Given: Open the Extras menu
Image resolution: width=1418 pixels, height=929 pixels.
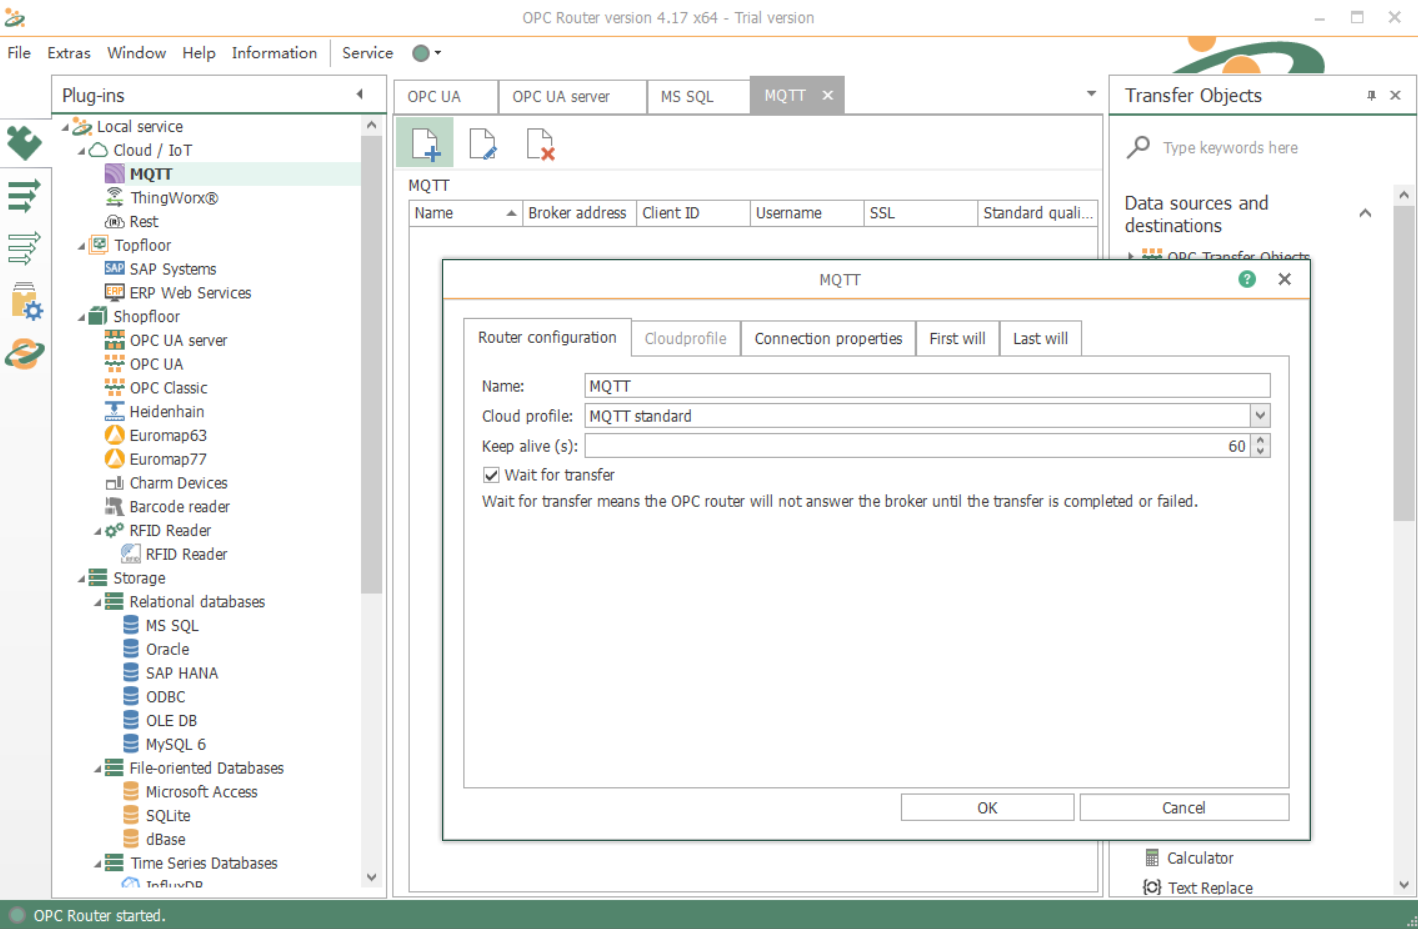Looking at the screenshot, I should (68, 53).
